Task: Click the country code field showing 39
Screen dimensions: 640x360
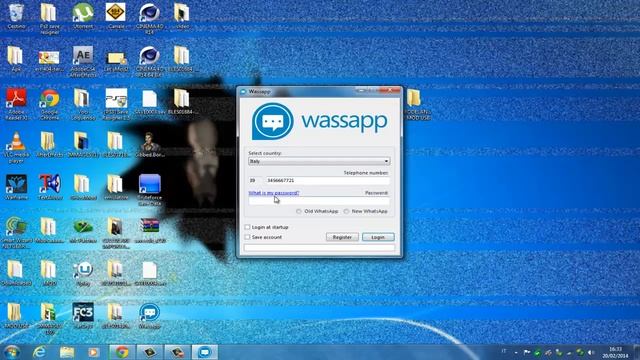Action: (255, 180)
